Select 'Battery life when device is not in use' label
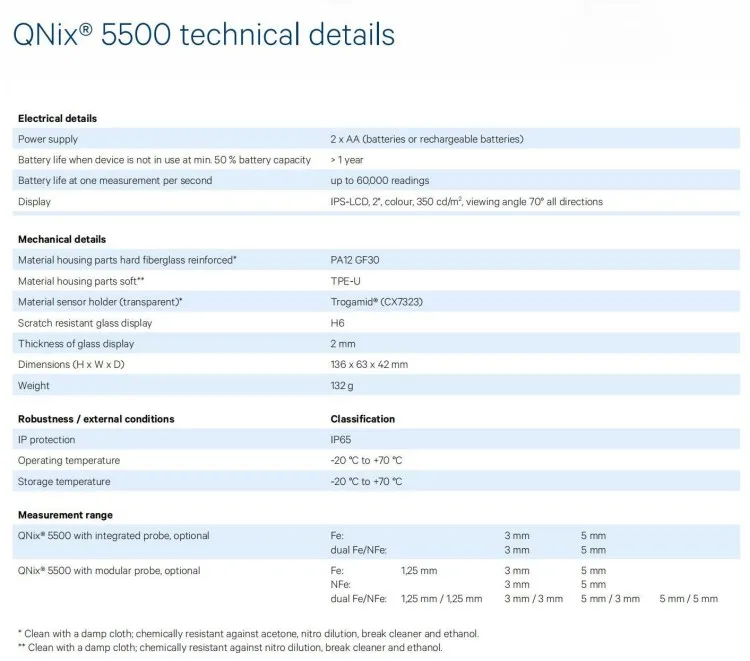The image size is (750, 661). click(165, 160)
